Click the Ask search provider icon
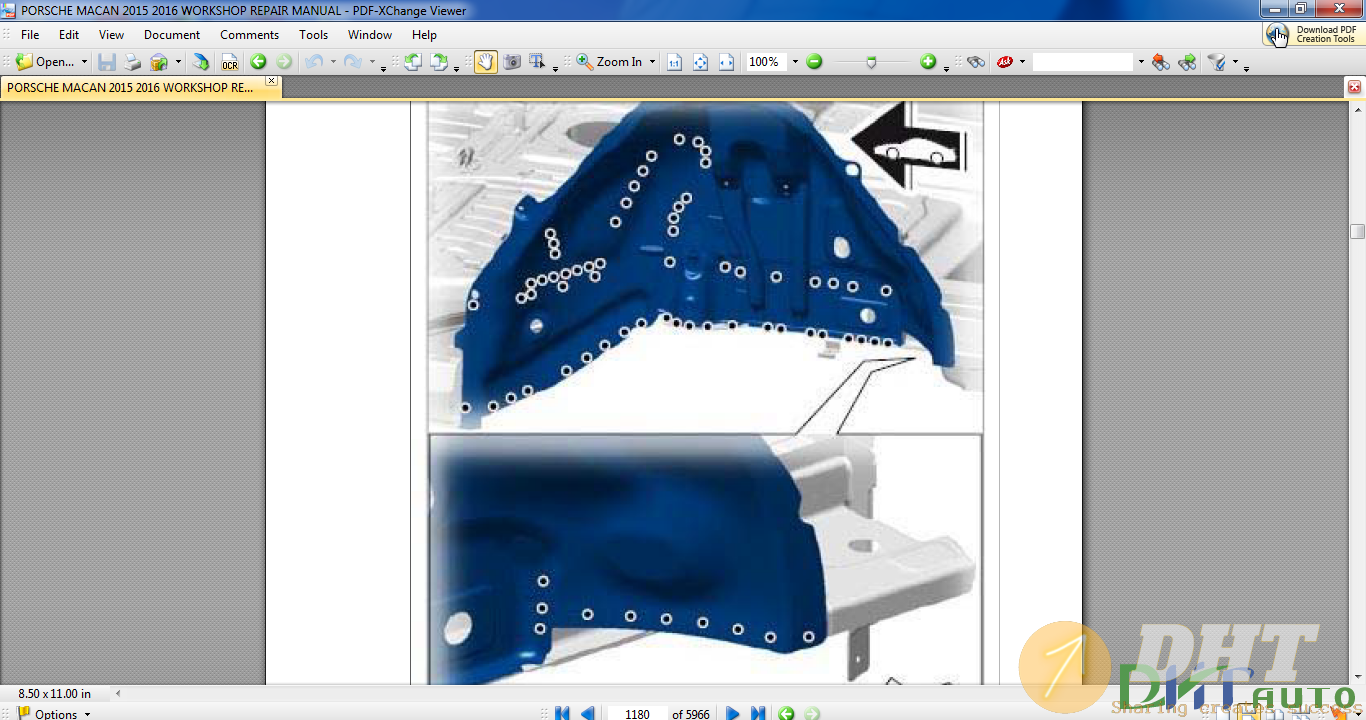1366x720 pixels. pyautogui.click(x=1005, y=62)
